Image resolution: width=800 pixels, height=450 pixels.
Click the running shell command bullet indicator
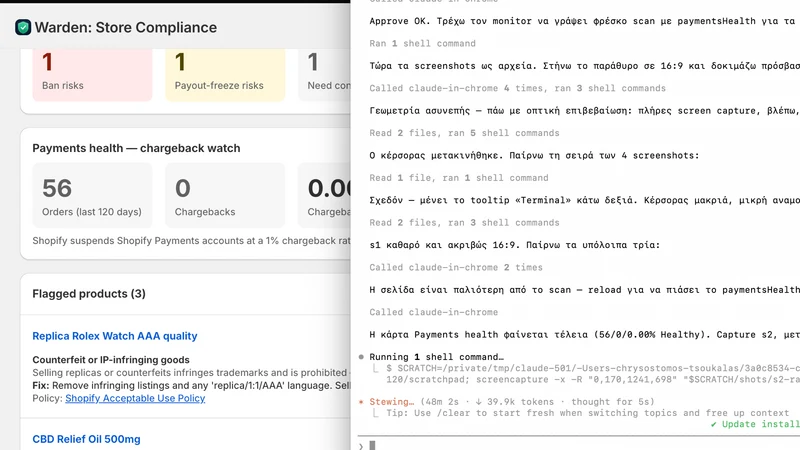tap(361, 357)
